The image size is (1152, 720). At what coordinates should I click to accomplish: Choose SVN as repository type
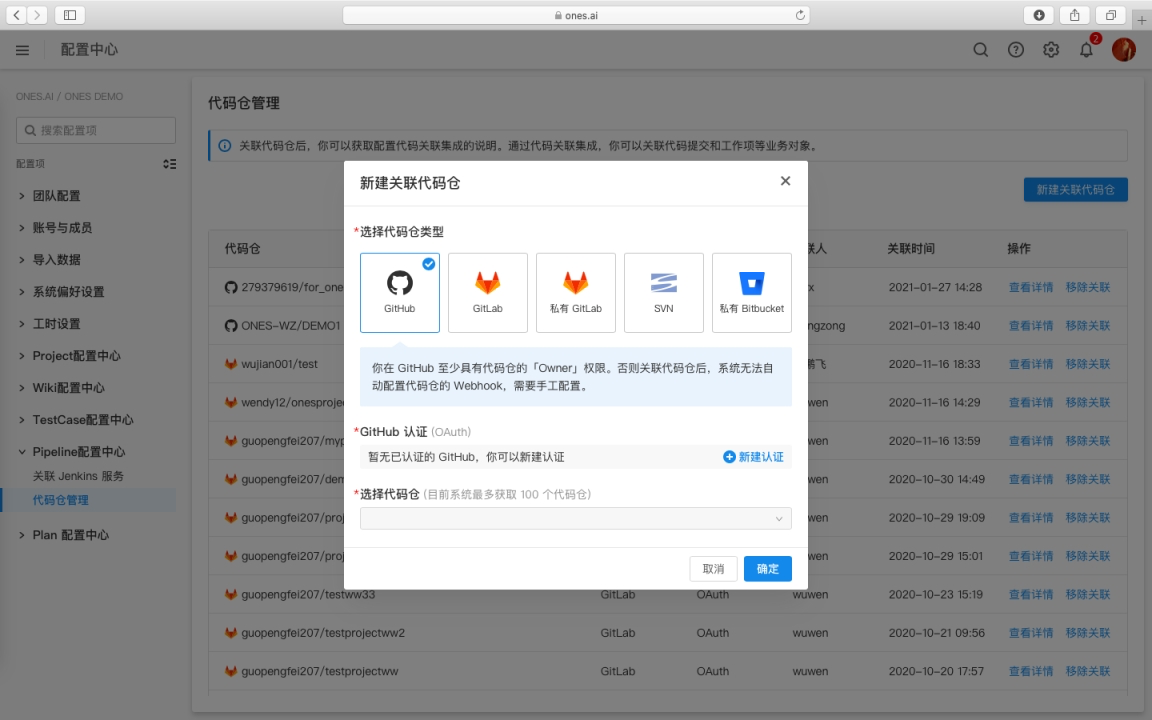pyautogui.click(x=663, y=292)
